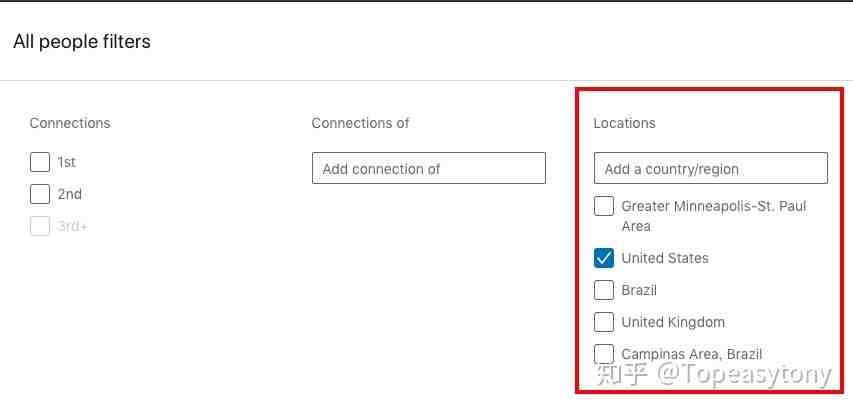
Task: Enable the United Kingdom location checkbox
Action: click(604, 322)
